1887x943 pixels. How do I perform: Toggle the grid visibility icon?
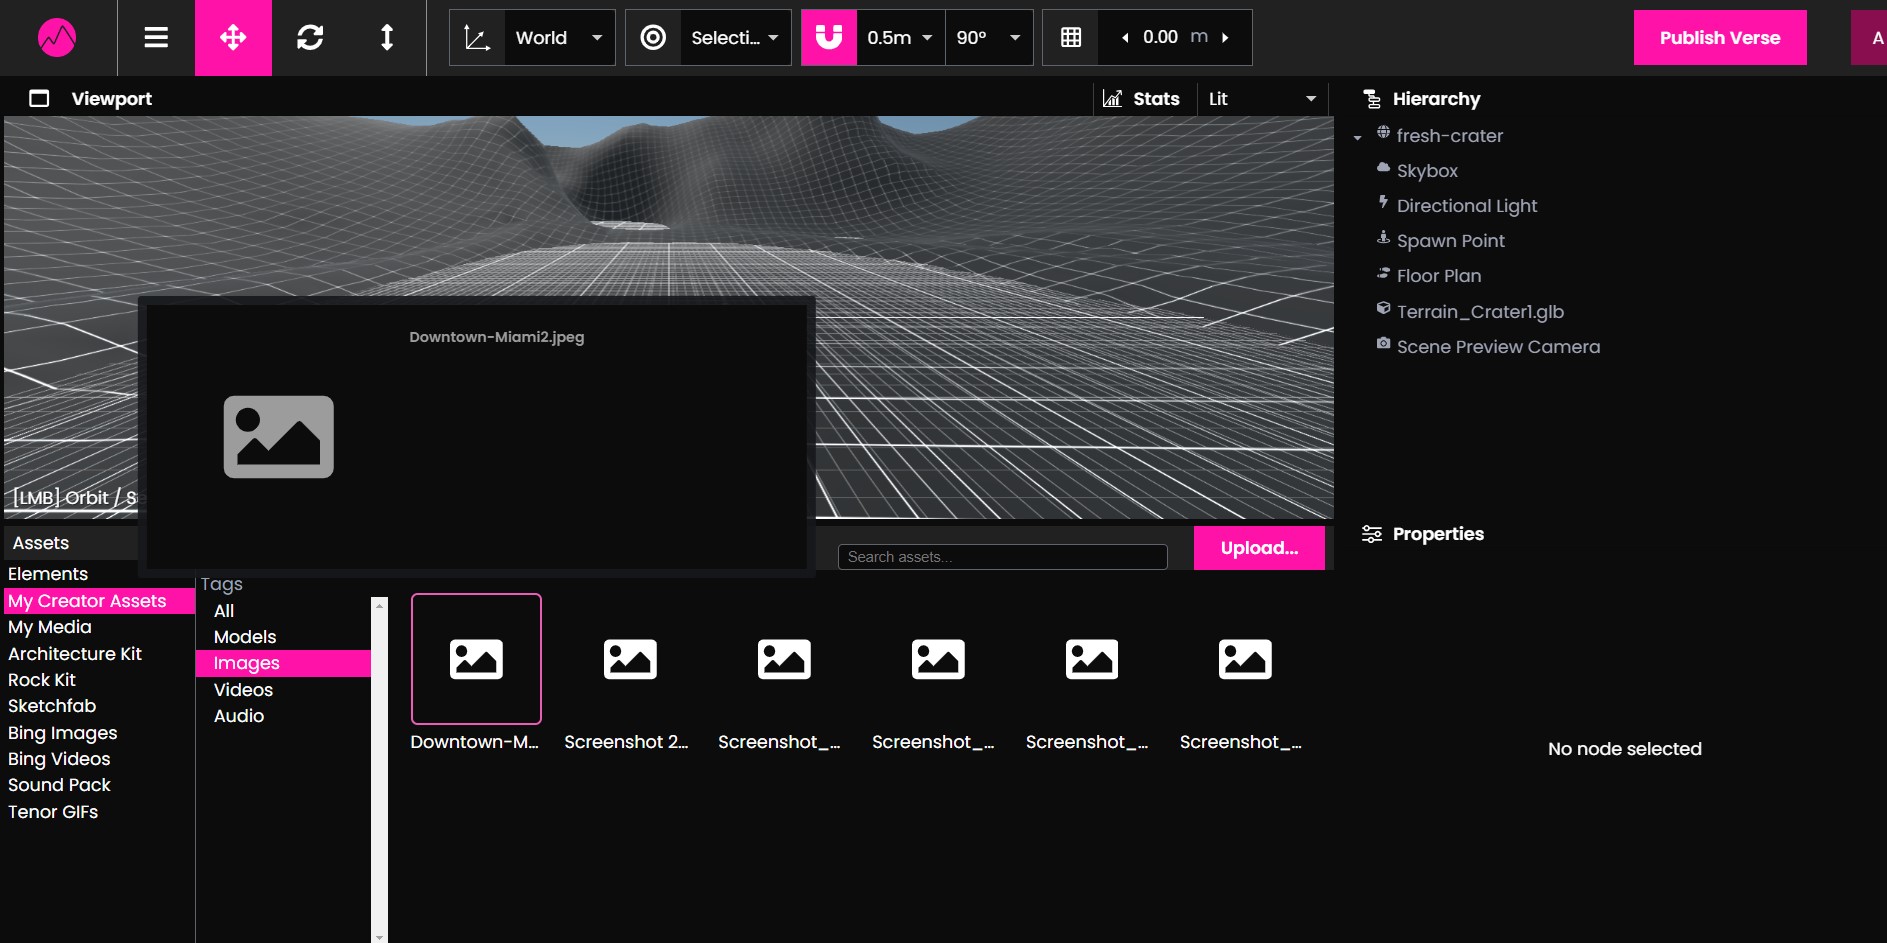[1071, 38]
